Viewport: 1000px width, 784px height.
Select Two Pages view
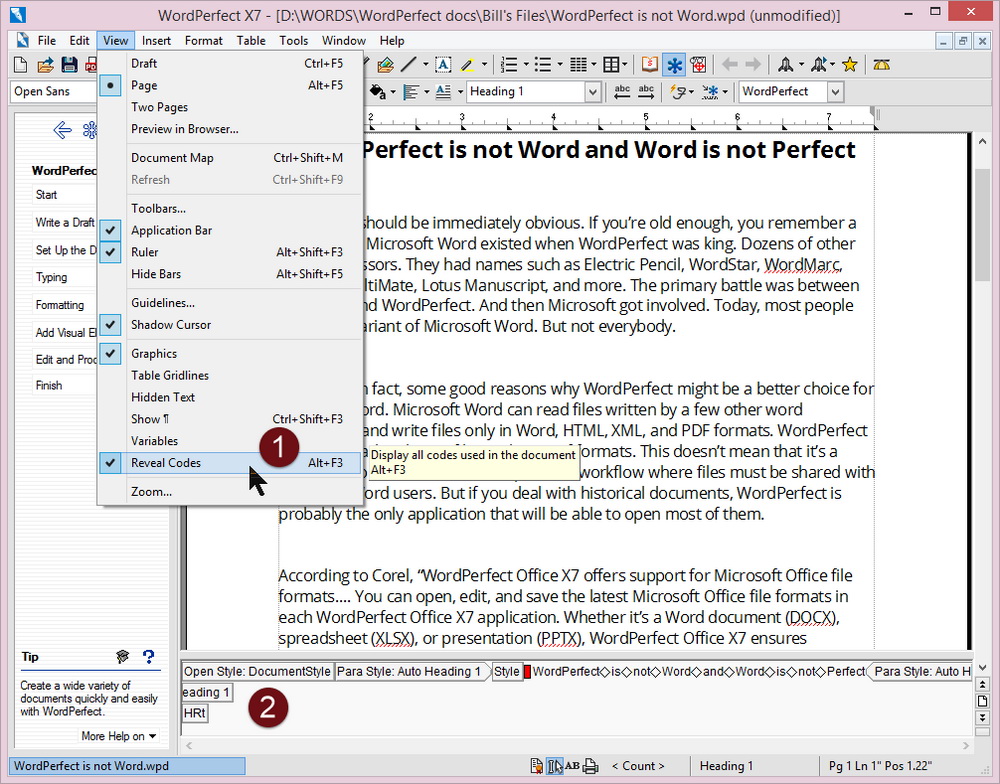point(230,107)
